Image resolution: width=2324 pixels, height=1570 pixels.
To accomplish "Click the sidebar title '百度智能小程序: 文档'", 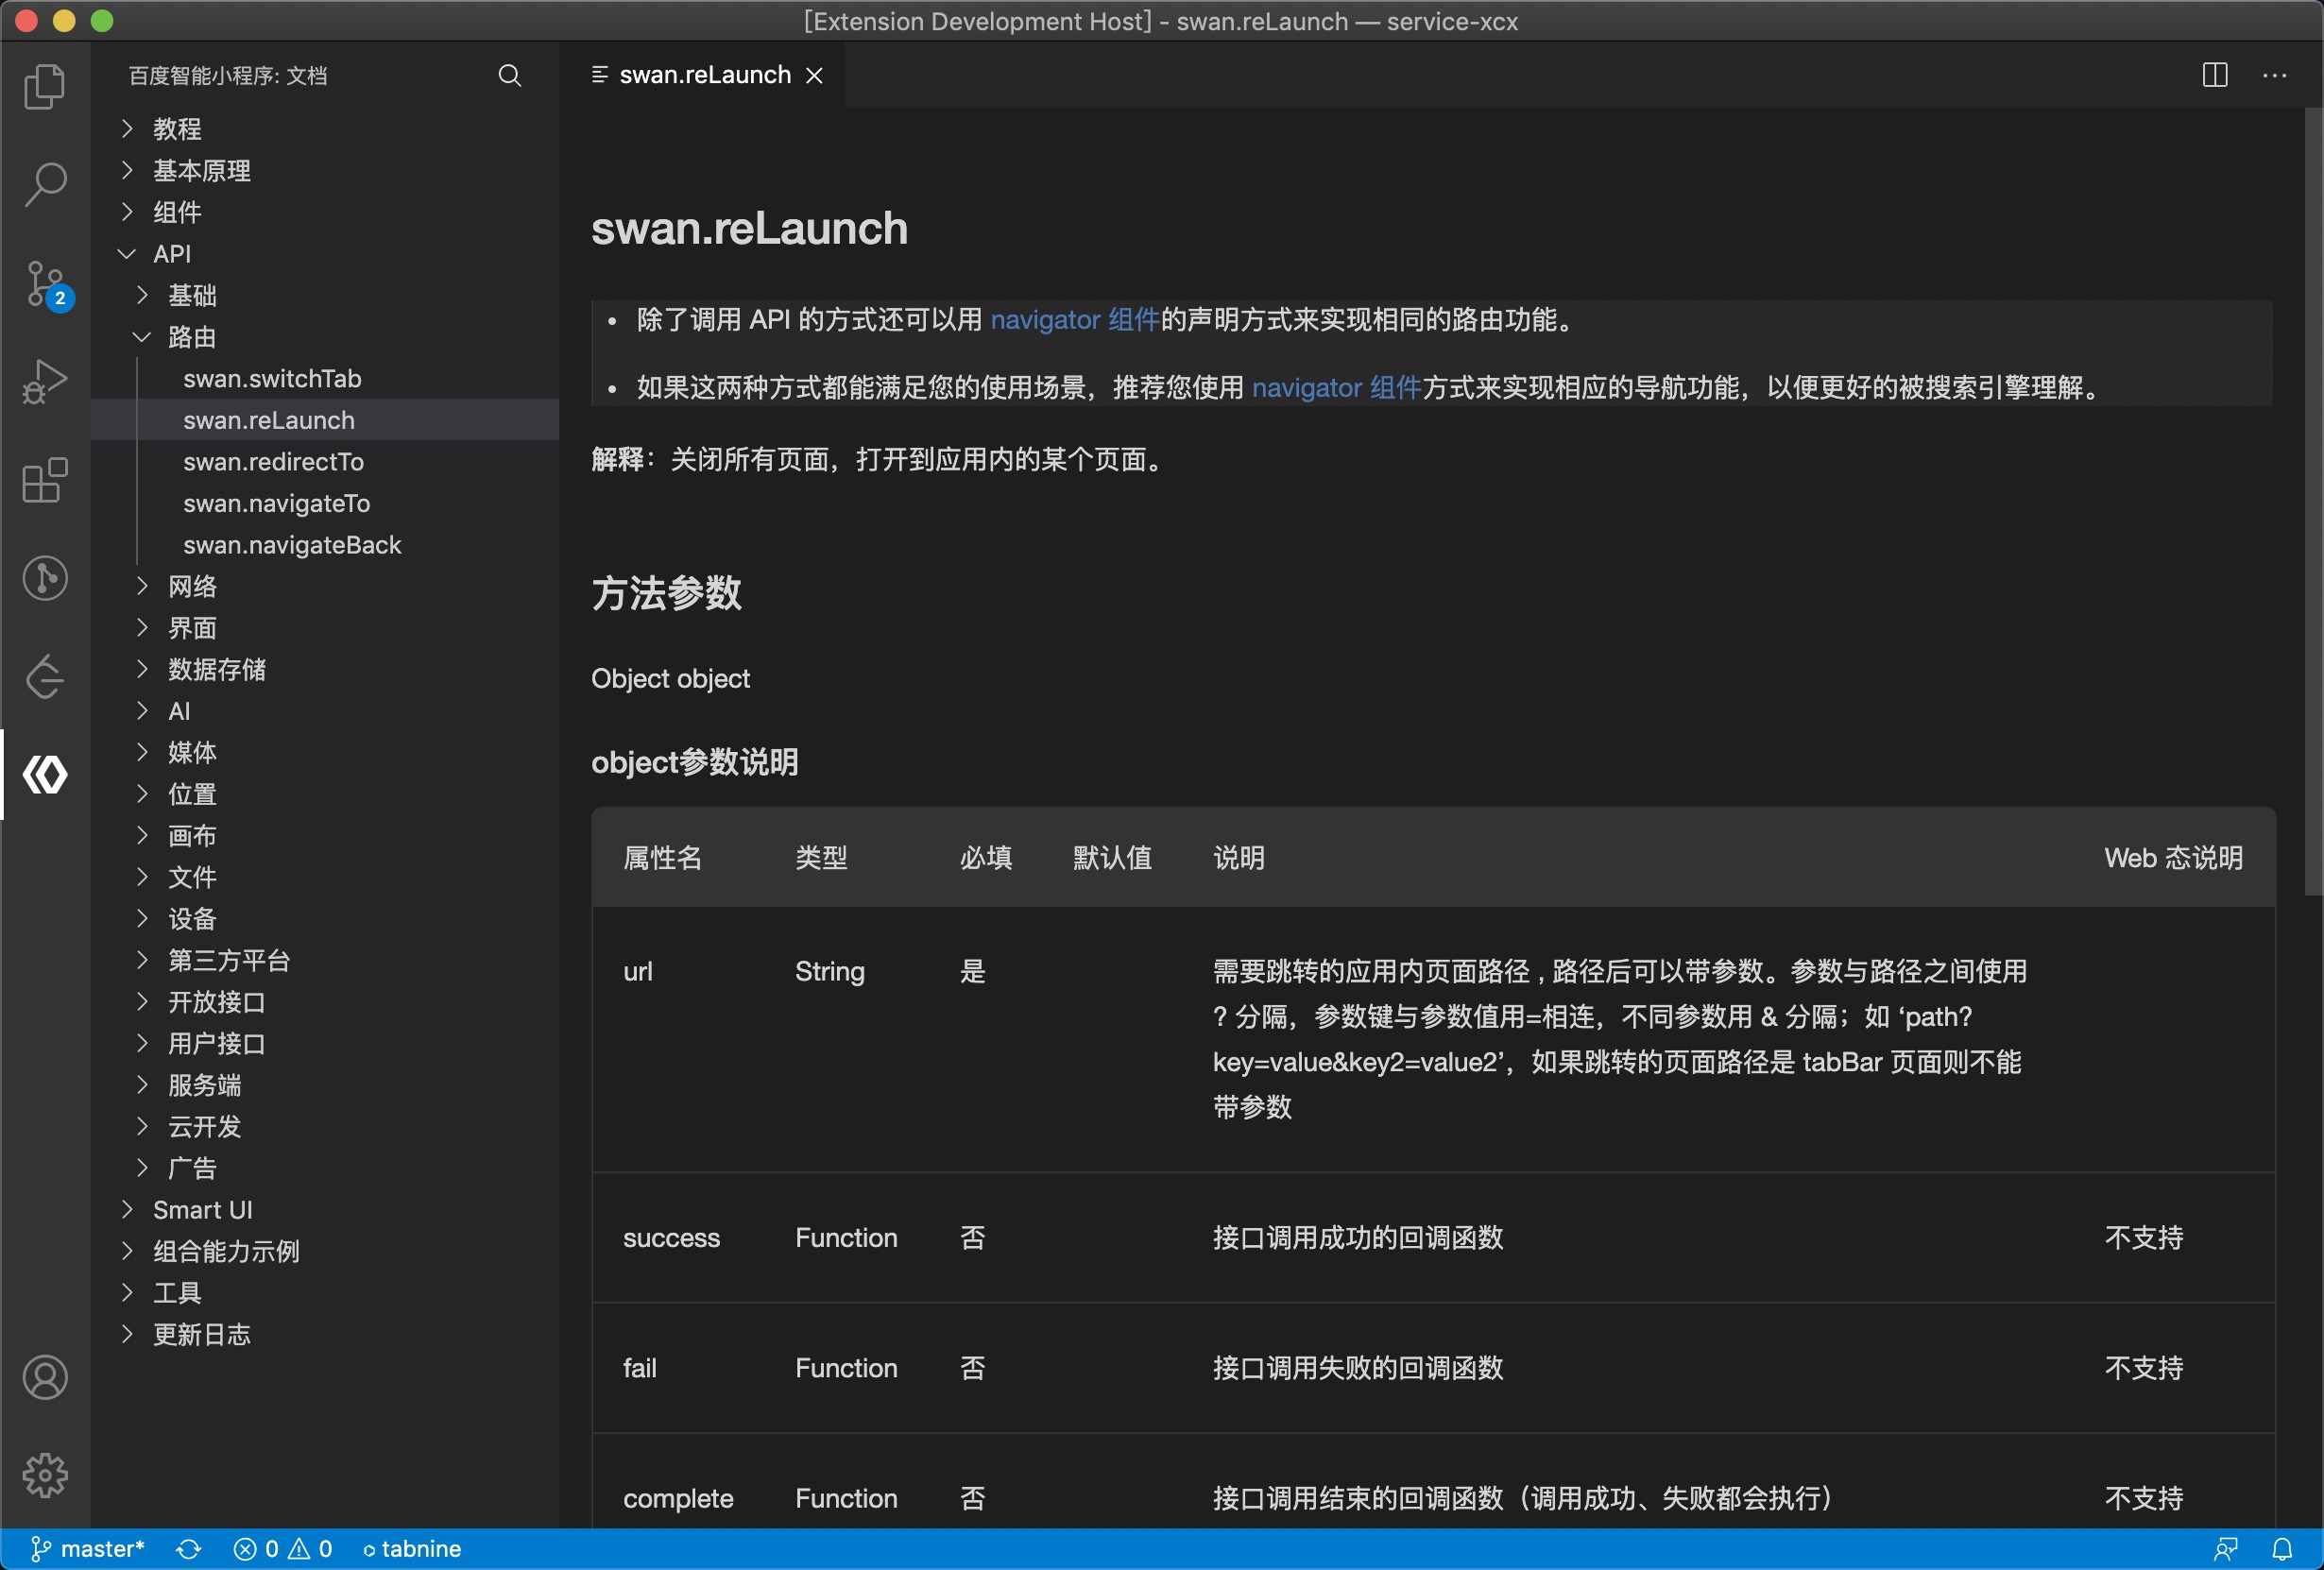I will [228, 76].
